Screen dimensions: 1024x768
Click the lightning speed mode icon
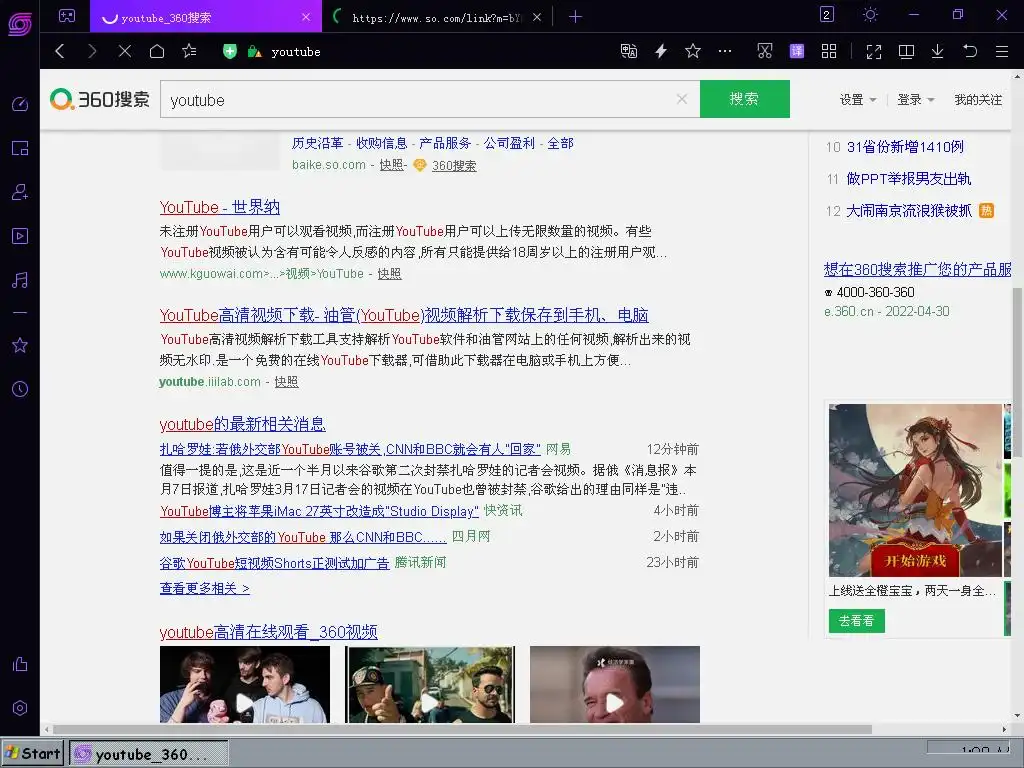tap(661, 51)
